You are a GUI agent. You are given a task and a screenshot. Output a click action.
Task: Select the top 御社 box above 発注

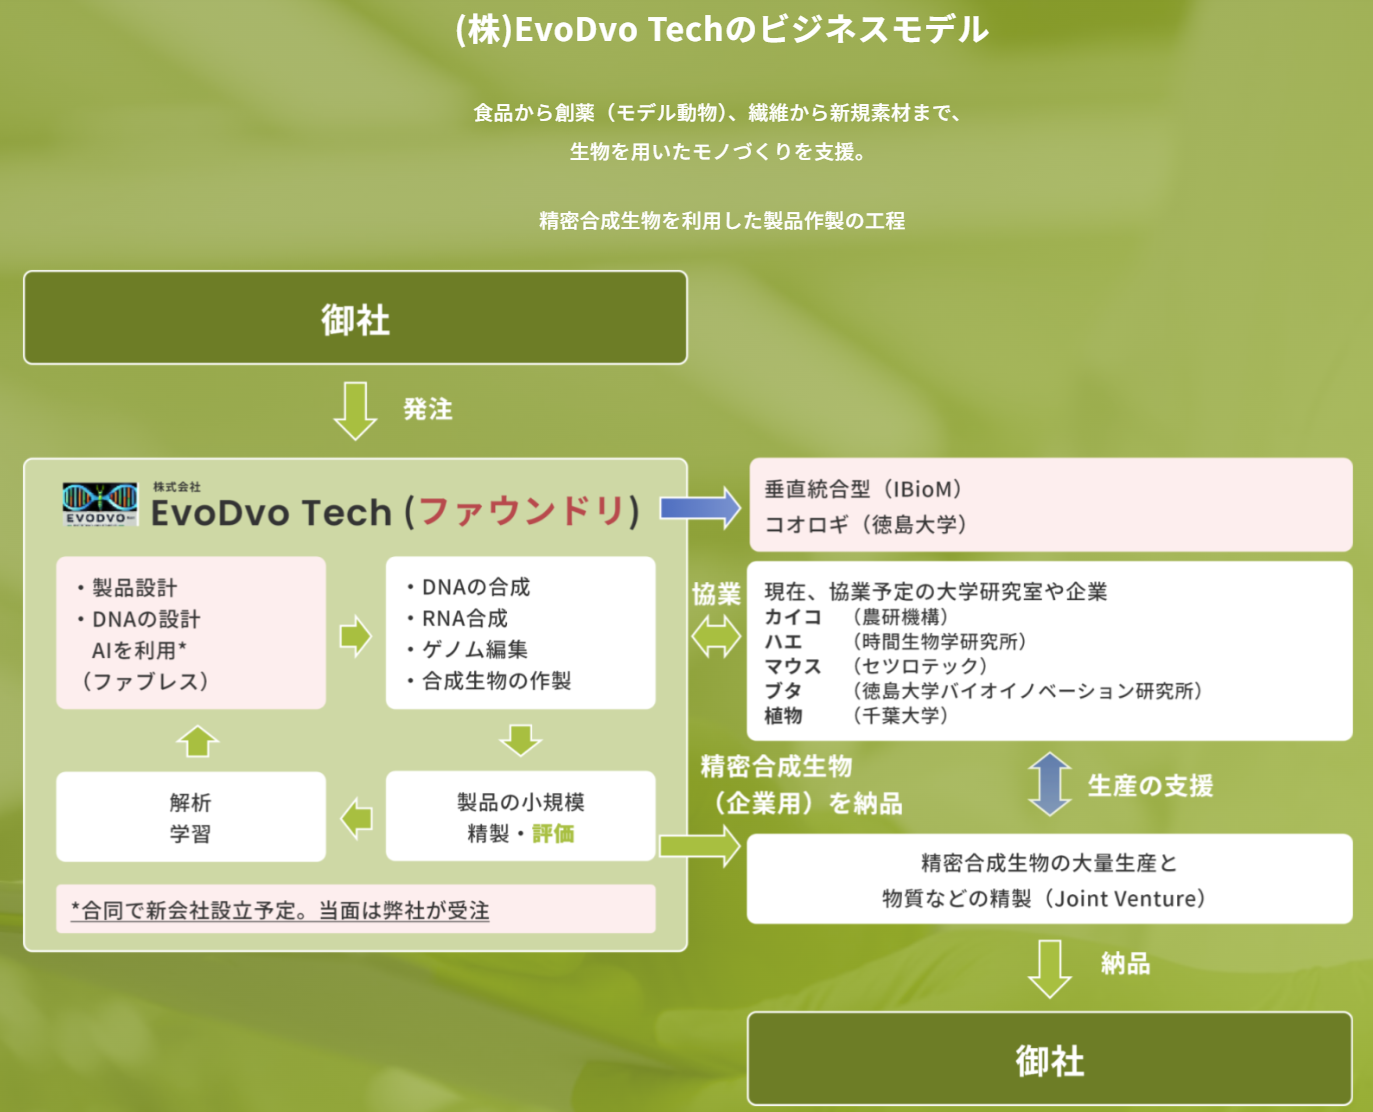point(355,318)
